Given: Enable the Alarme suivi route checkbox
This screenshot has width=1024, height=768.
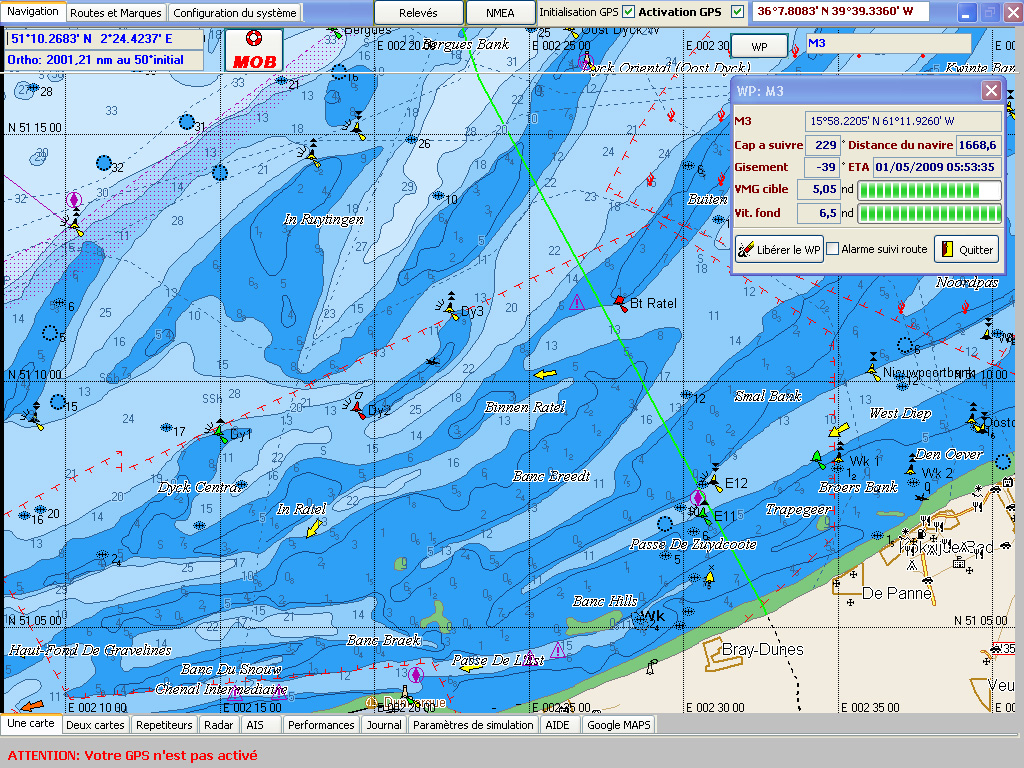Looking at the screenshot, I should click(833, 249).
